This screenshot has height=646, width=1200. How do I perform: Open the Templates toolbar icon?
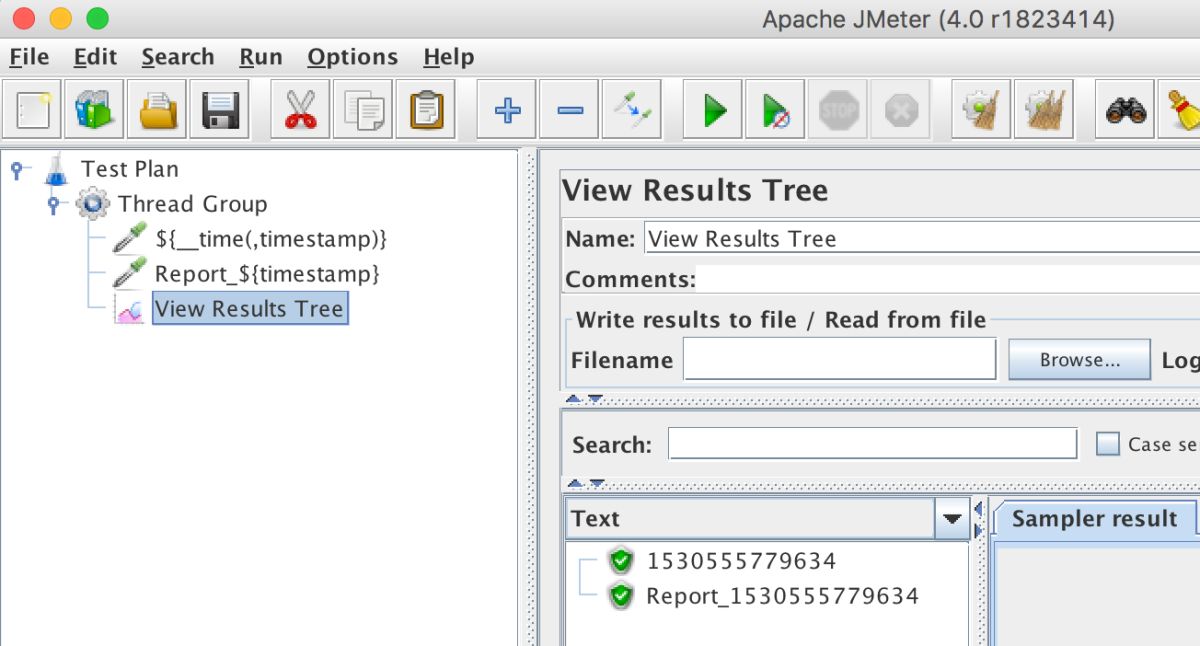pyautogui.click(x=94, y=109)
